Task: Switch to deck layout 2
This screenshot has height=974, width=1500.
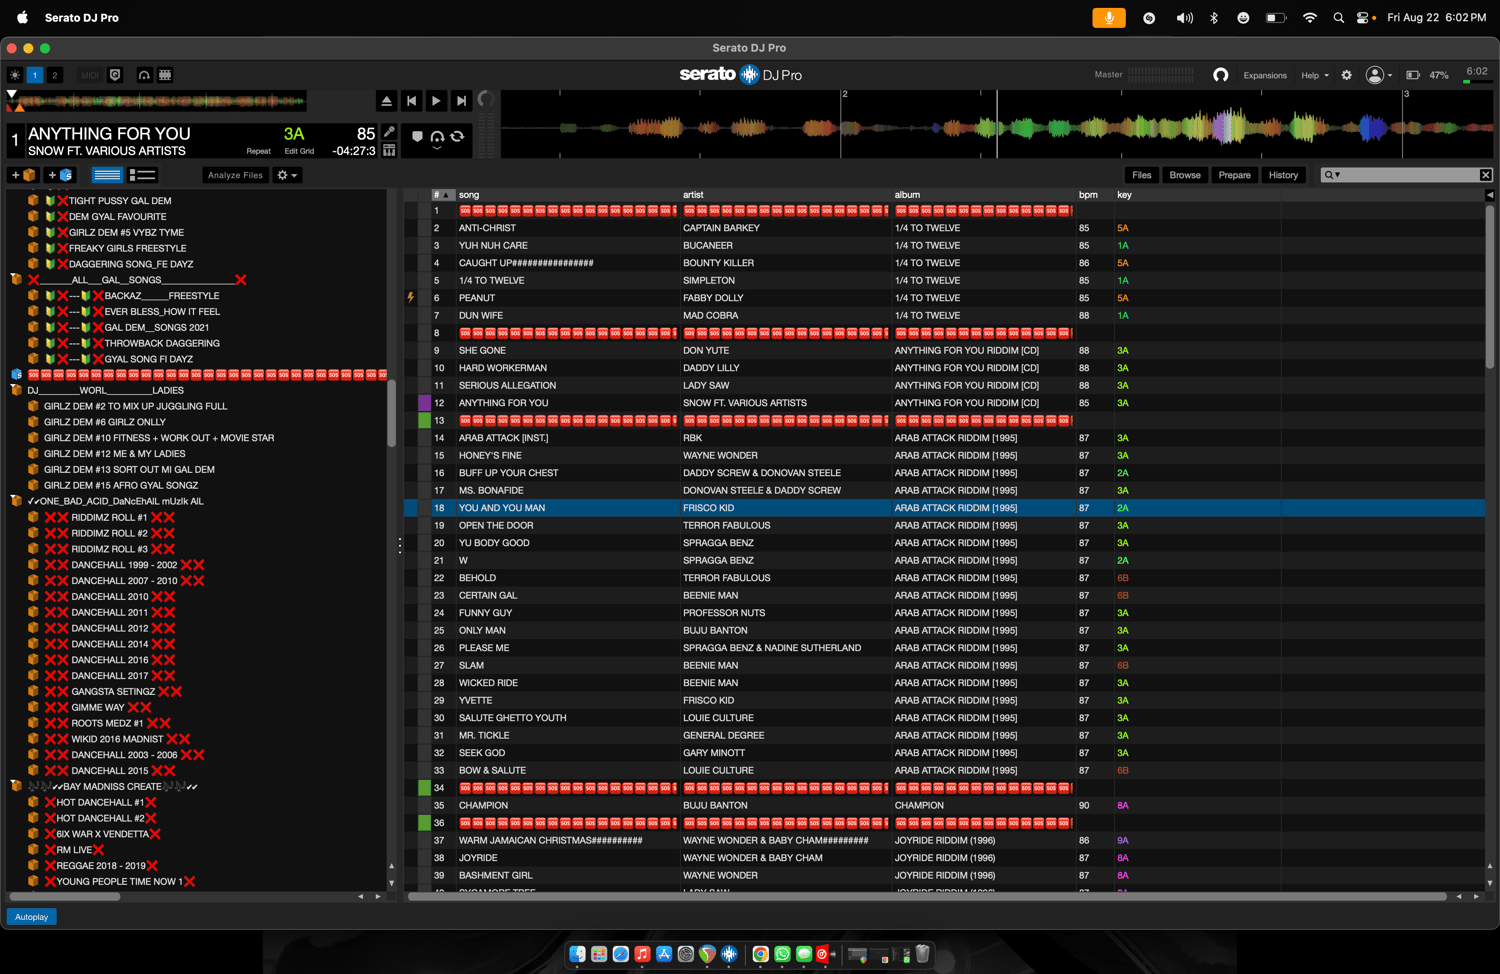Action: 55,75
